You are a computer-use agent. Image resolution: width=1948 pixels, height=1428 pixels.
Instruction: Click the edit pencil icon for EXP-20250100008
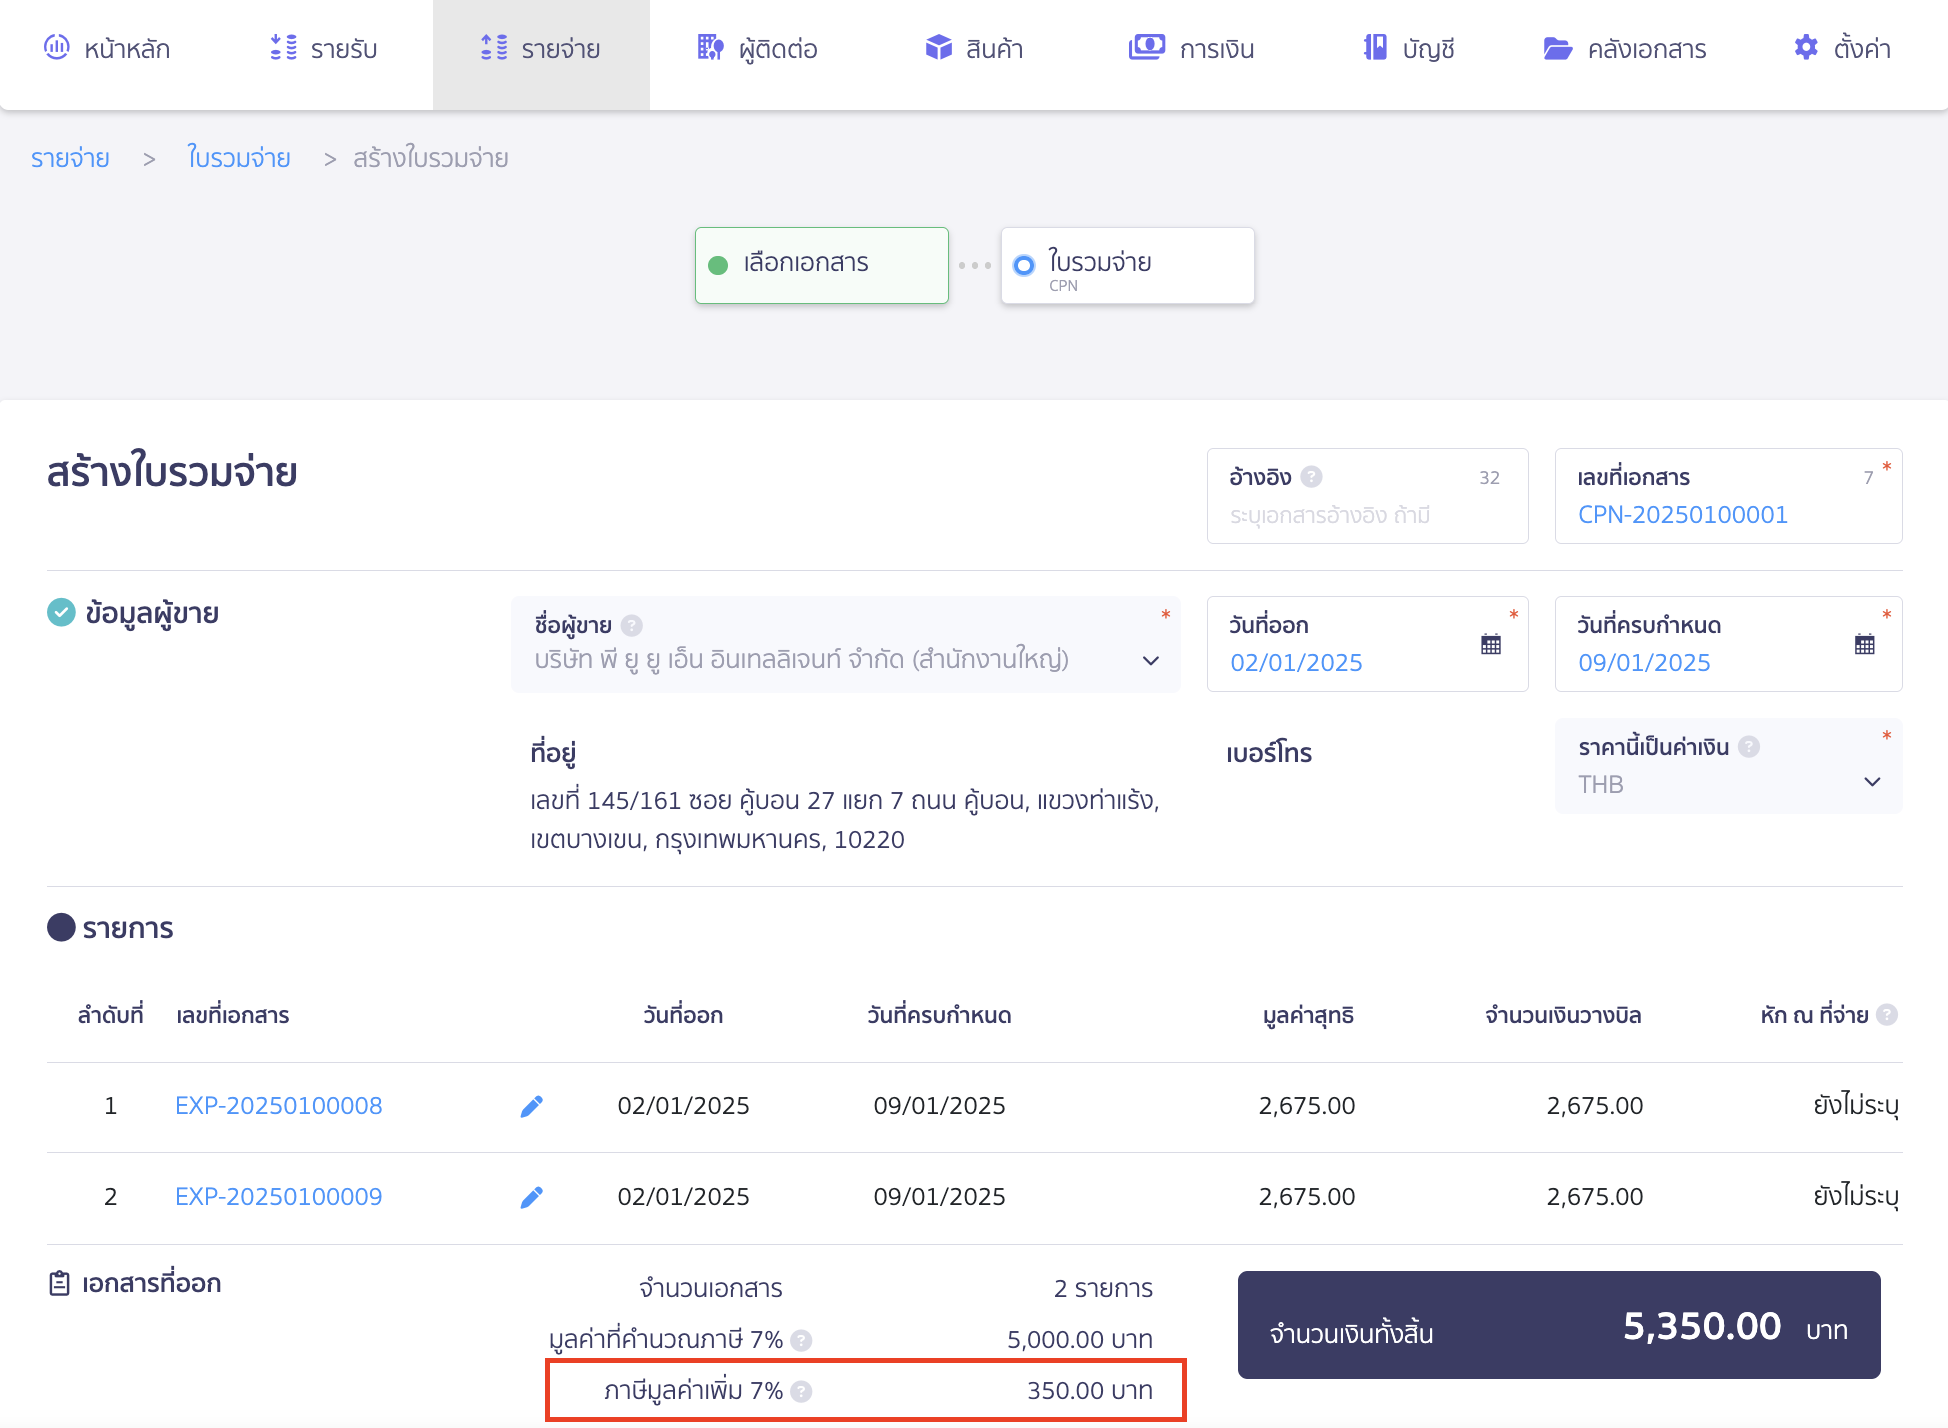point(532,1106)
